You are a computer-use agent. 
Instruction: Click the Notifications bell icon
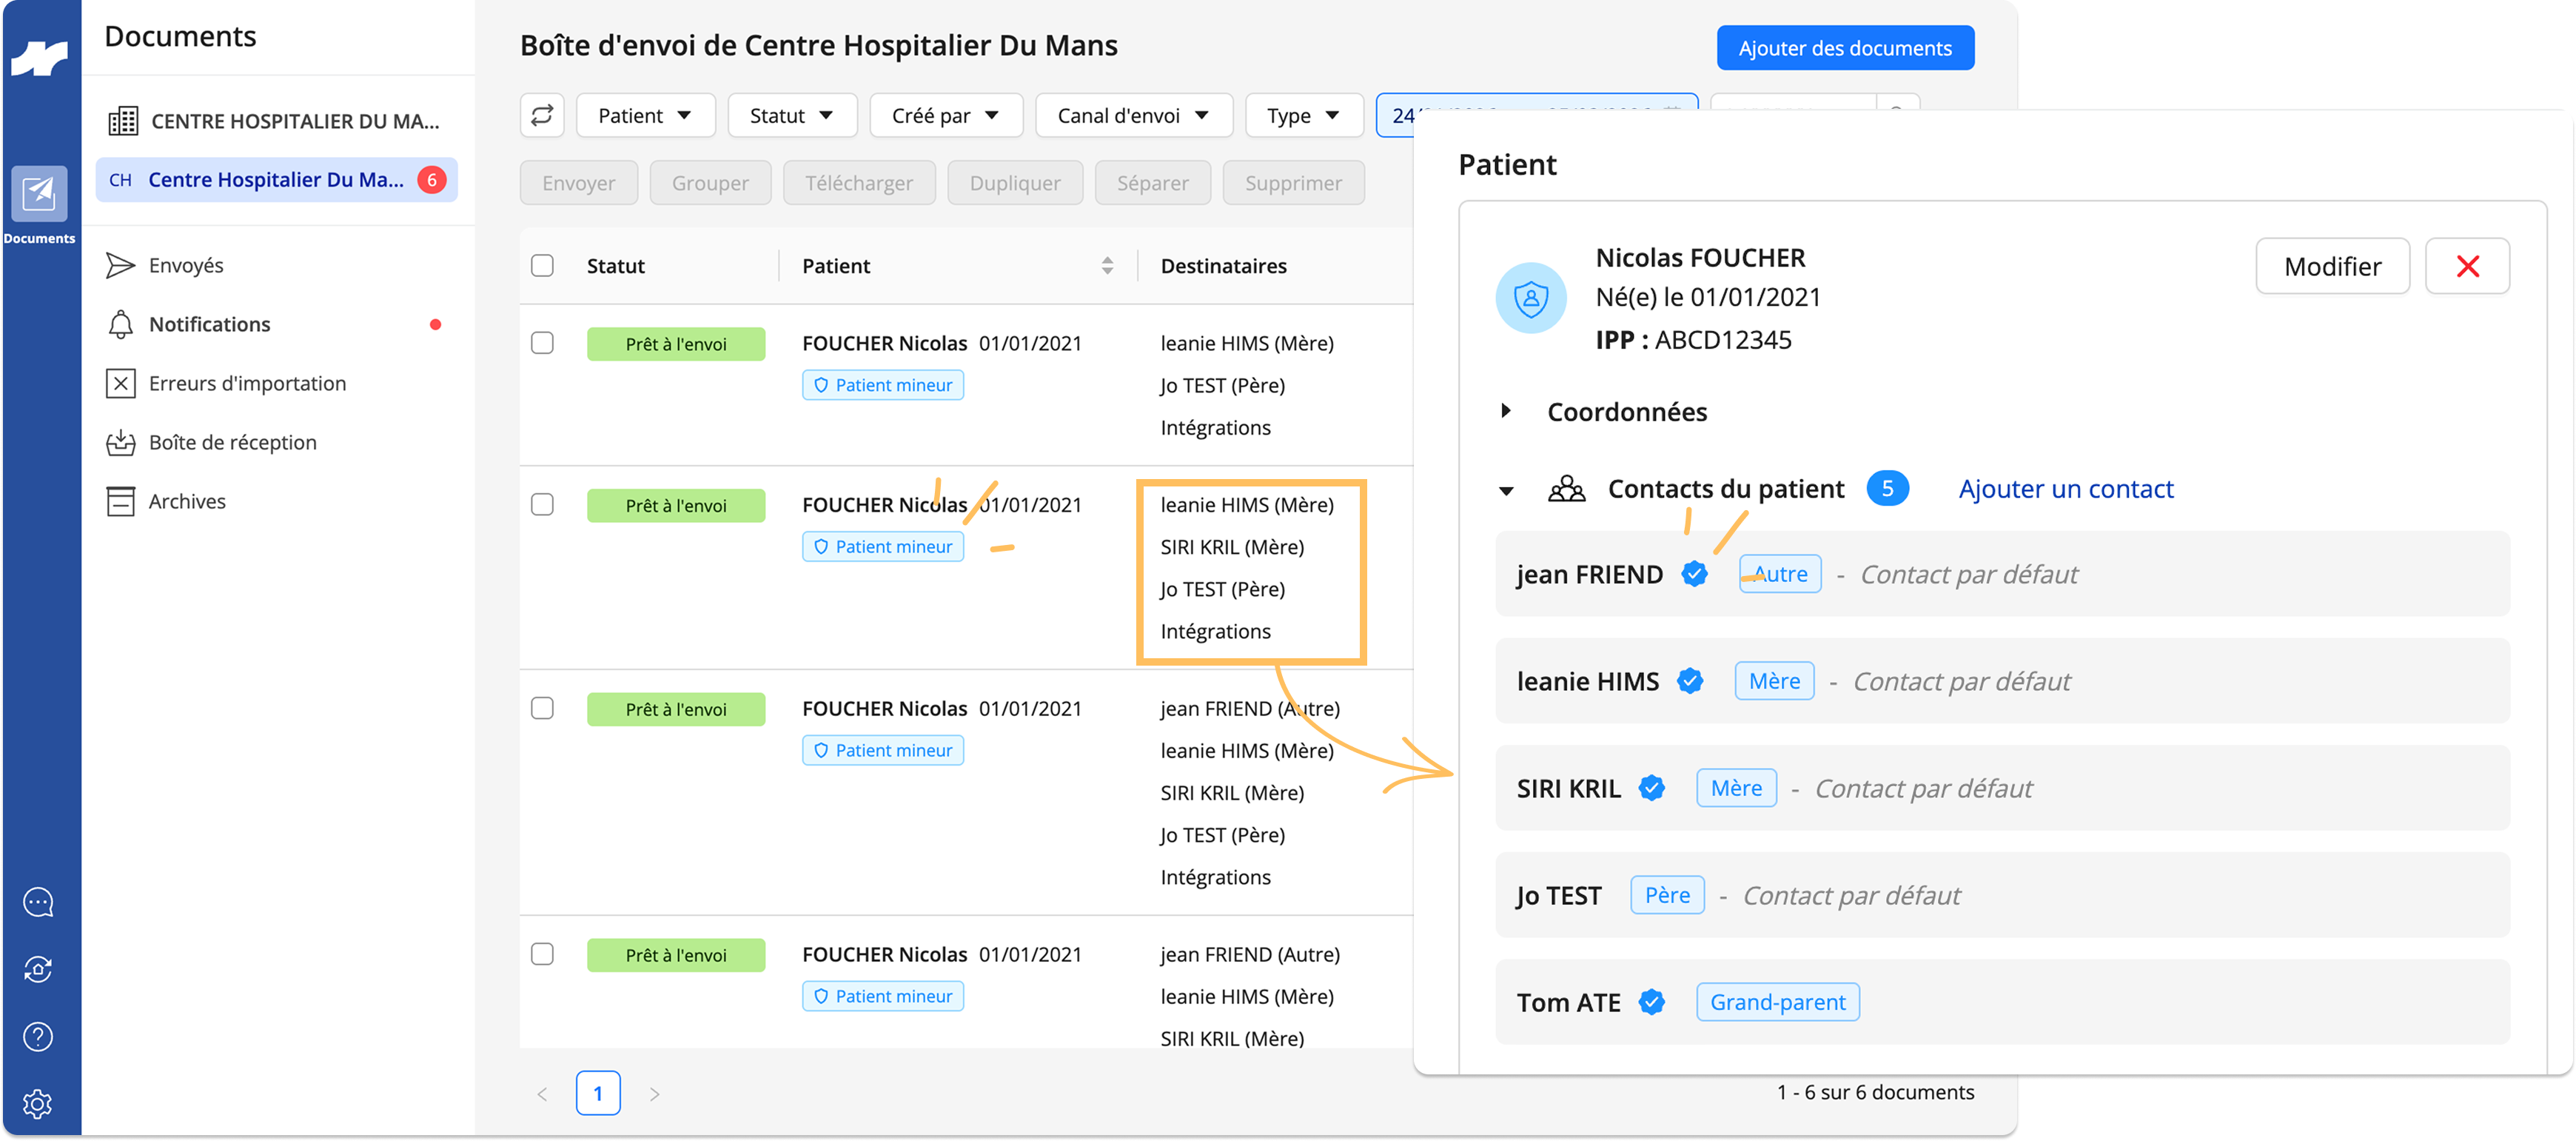121,324
